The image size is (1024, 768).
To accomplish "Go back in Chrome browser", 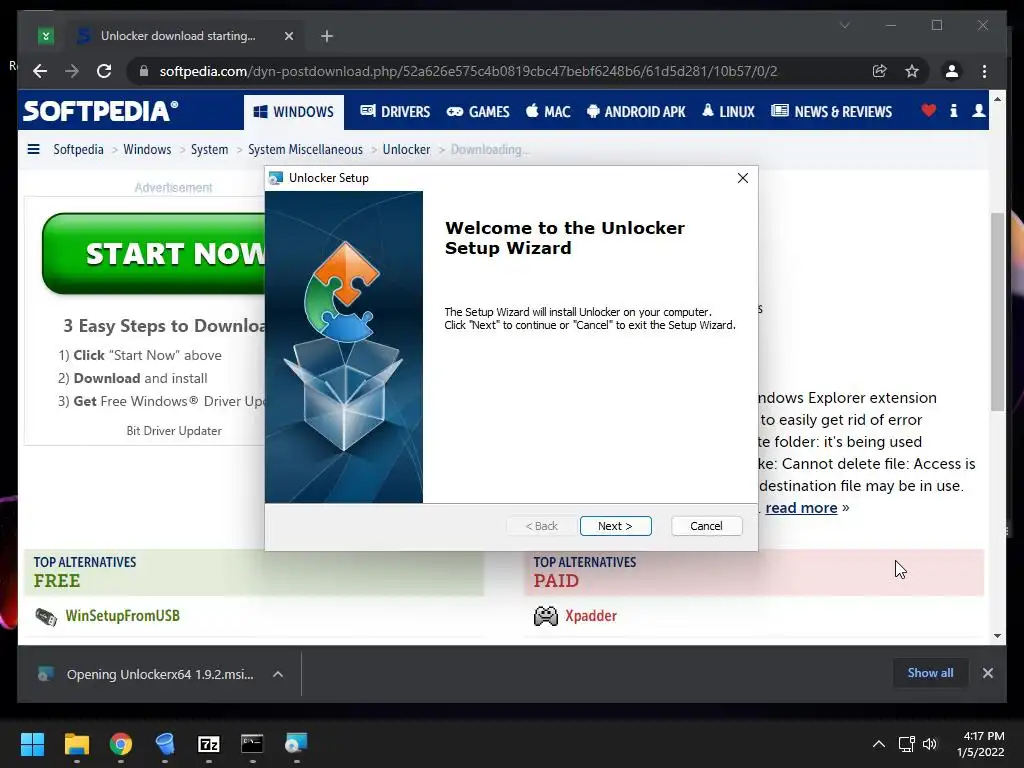I will pos(40,71).
